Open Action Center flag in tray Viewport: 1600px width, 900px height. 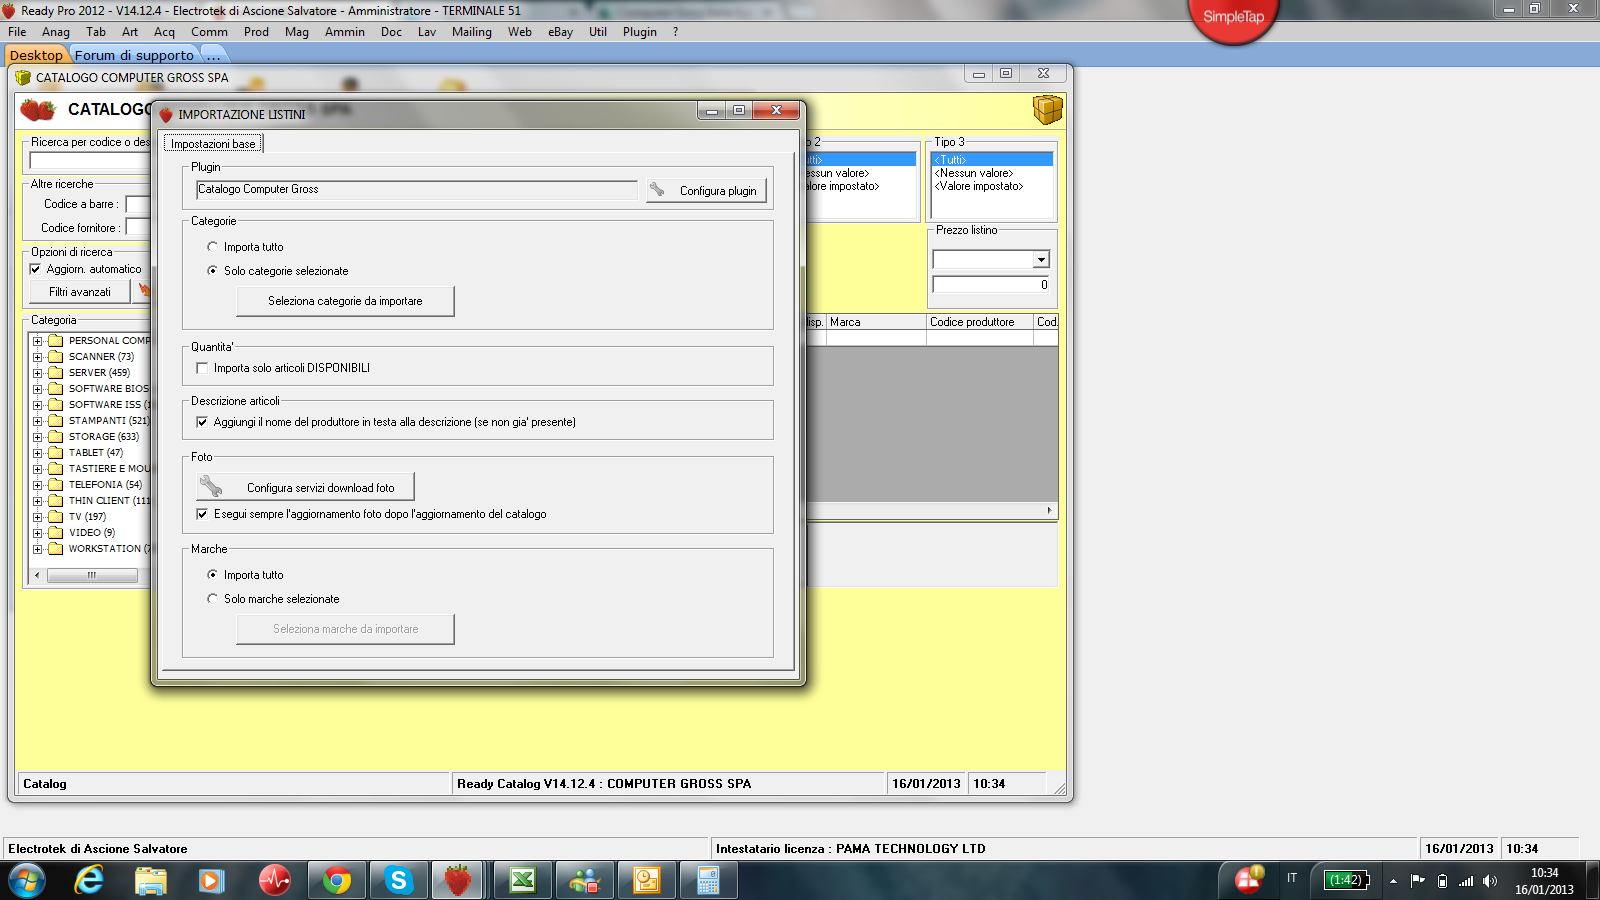tap(1417, 880)
